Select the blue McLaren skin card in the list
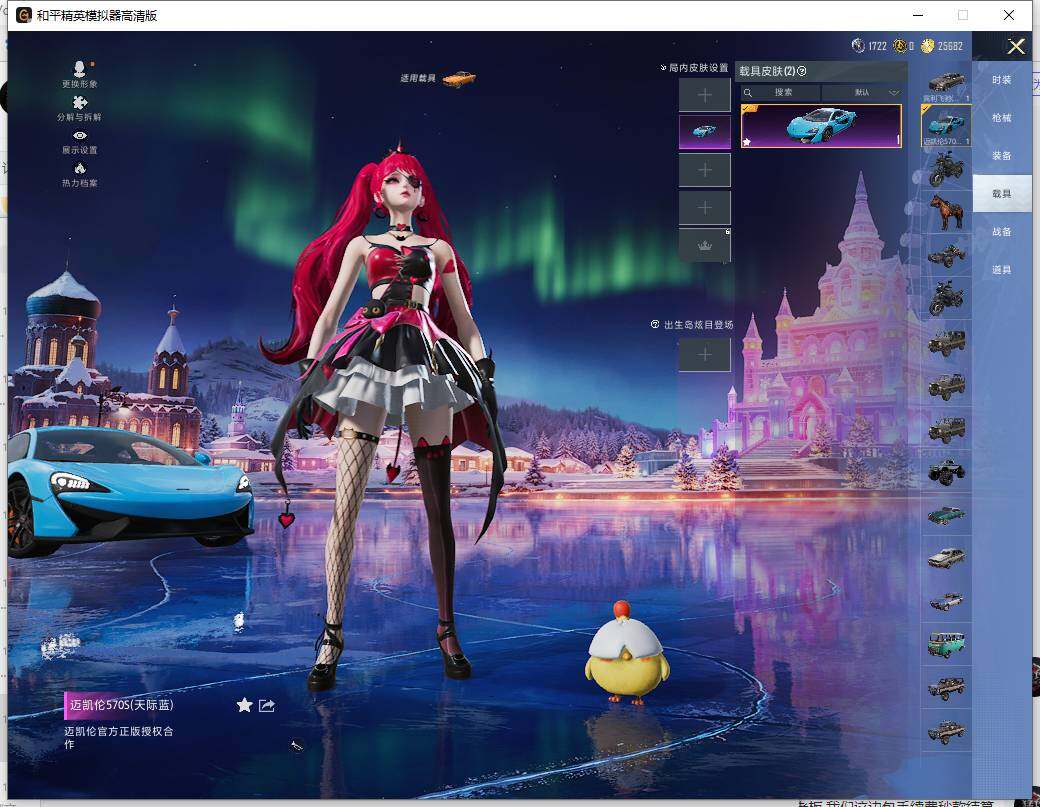 [x=821, y=125]
